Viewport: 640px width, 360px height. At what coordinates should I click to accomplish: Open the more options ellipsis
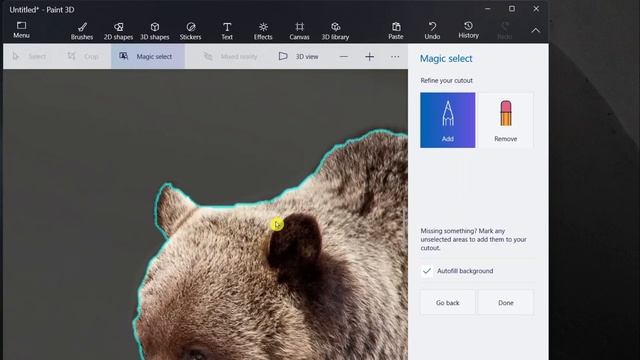tap(395, 57)
